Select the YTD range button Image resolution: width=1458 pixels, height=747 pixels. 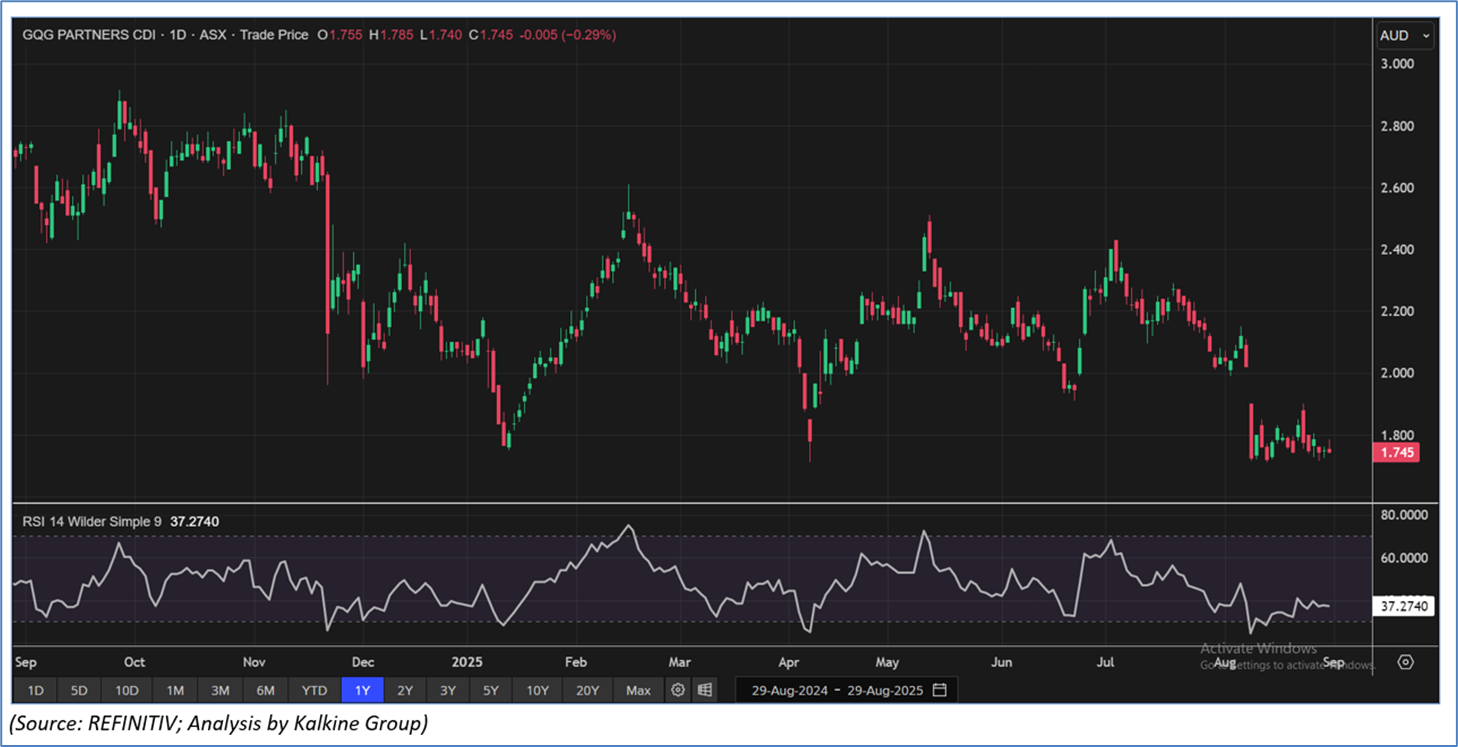314,690
